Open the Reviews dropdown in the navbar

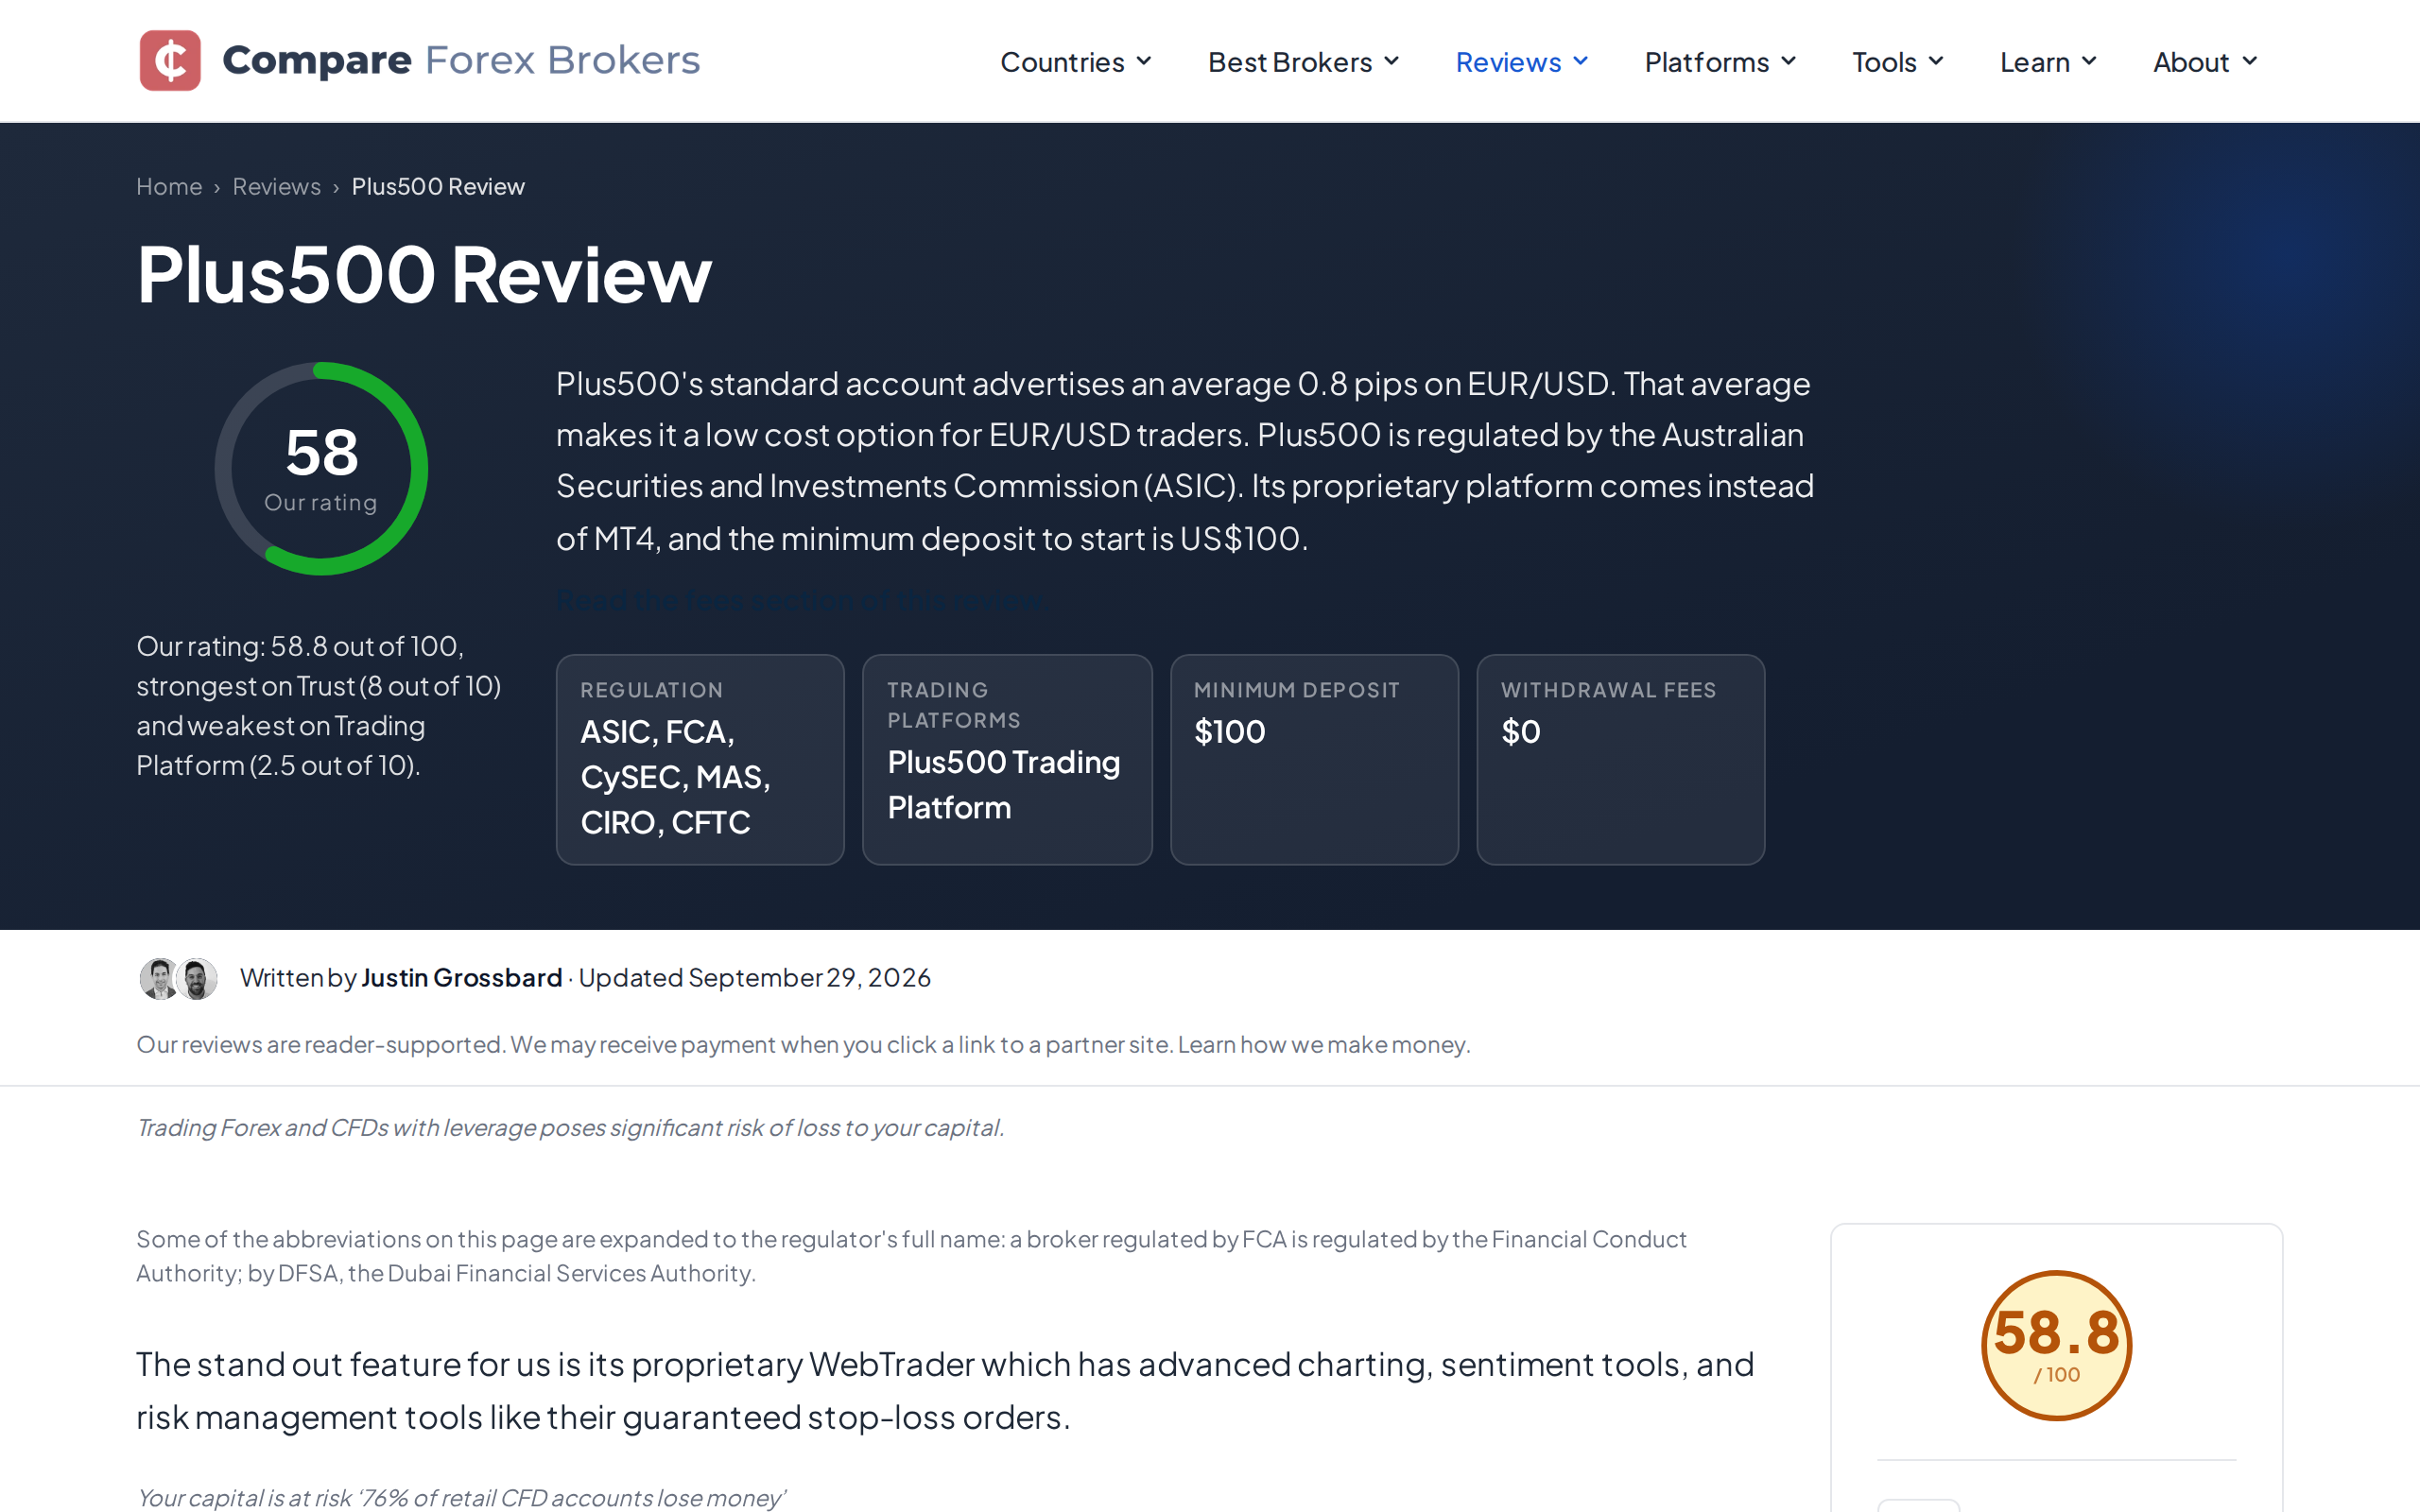[x=1521, y=62]
